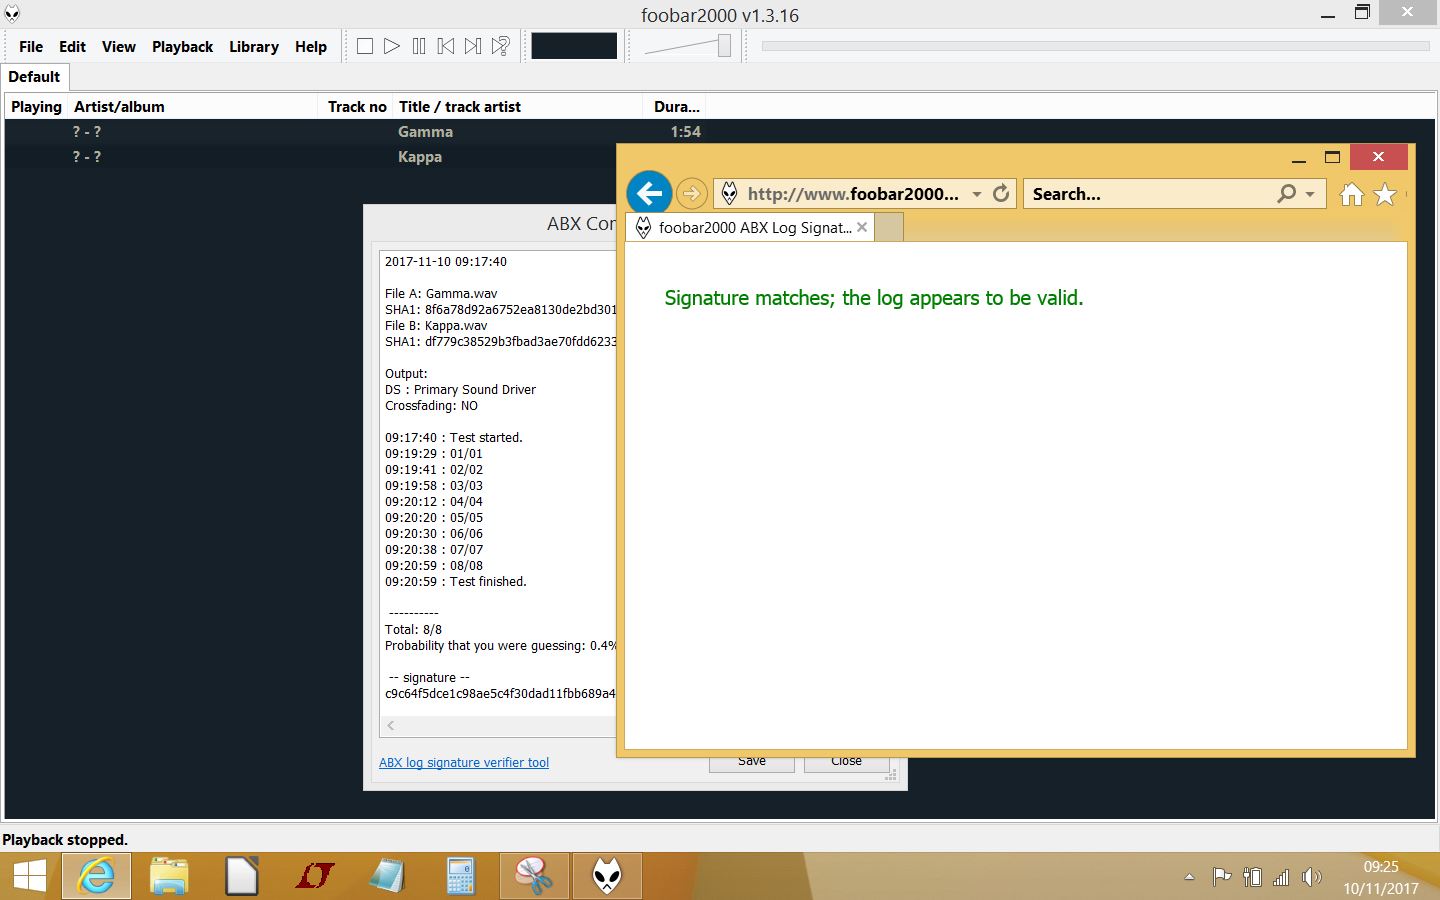Click the power/battery tray icon
The width and height of the screenshot is (1440, 900).
tap(1252, 877)
